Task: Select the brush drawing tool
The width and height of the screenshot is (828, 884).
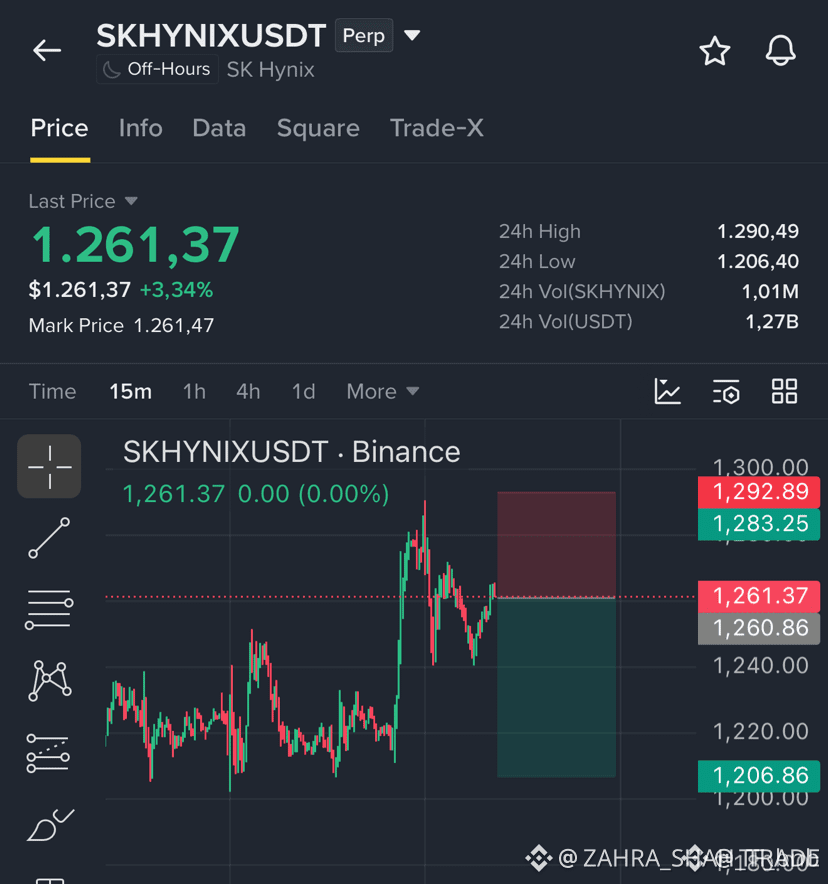Action: (50, 825)
